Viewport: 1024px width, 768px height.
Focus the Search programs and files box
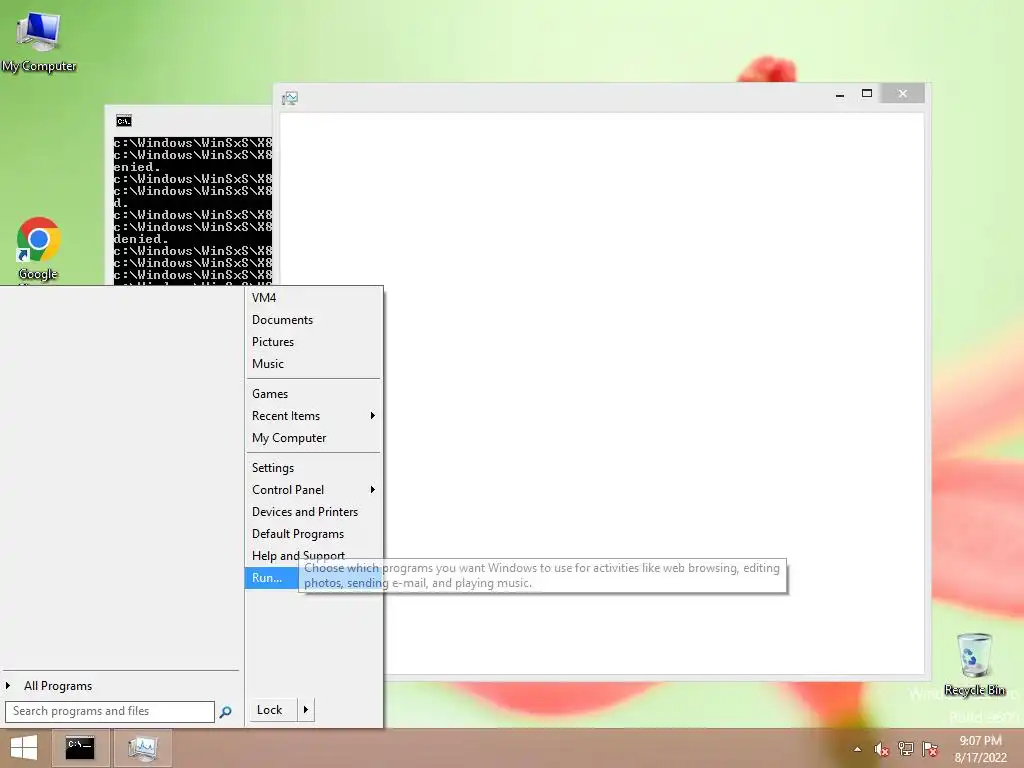pyautogui.click(x=110, y=711)
